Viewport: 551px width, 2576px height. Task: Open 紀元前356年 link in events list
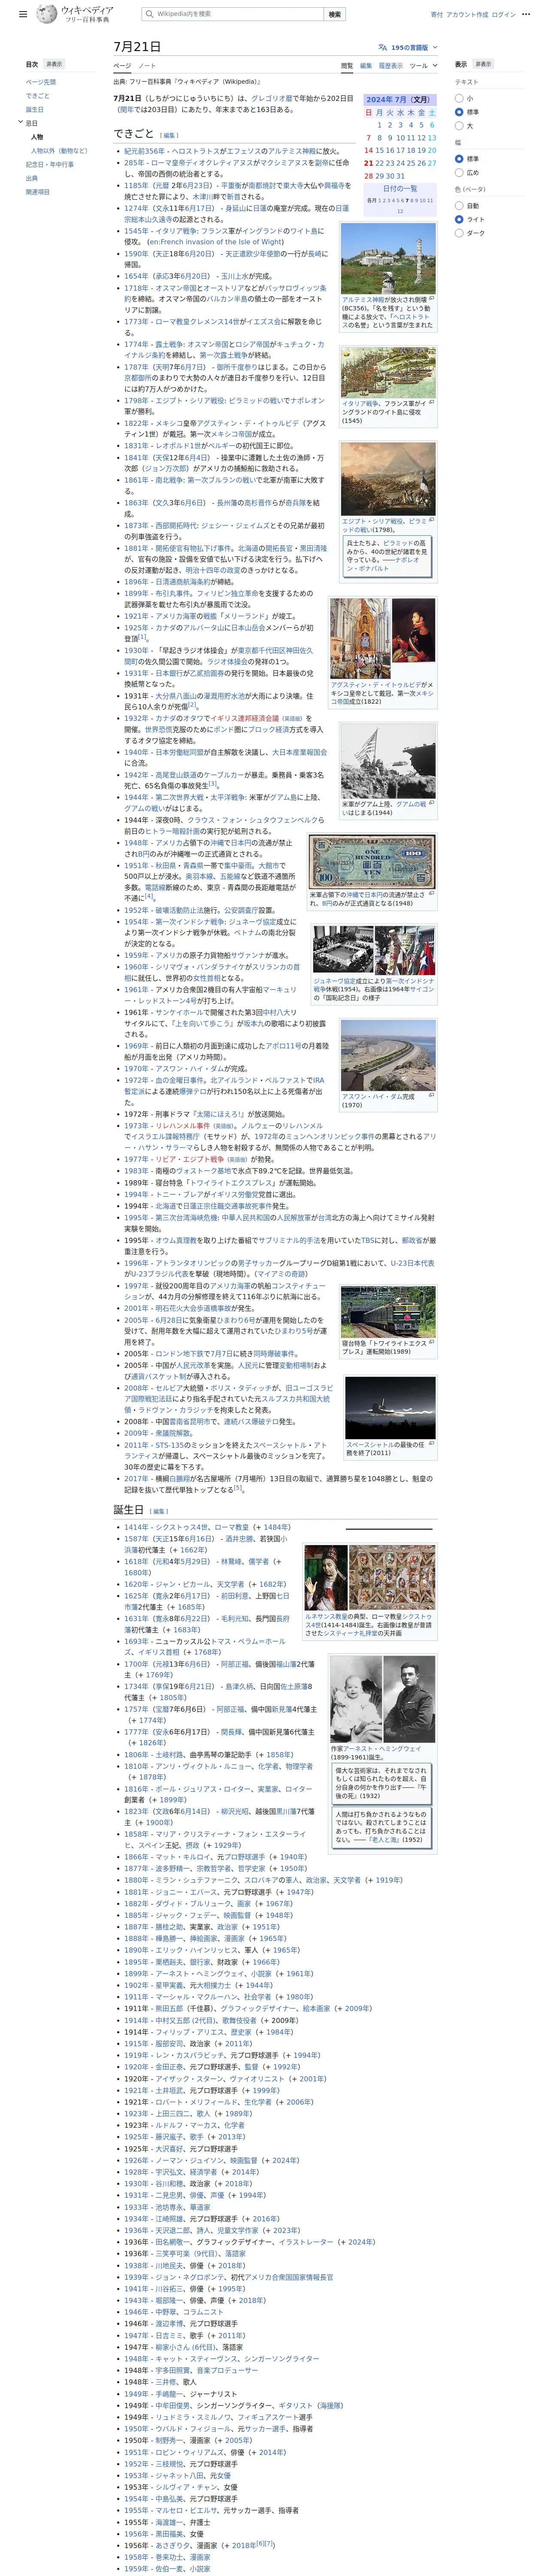[145, 151]
